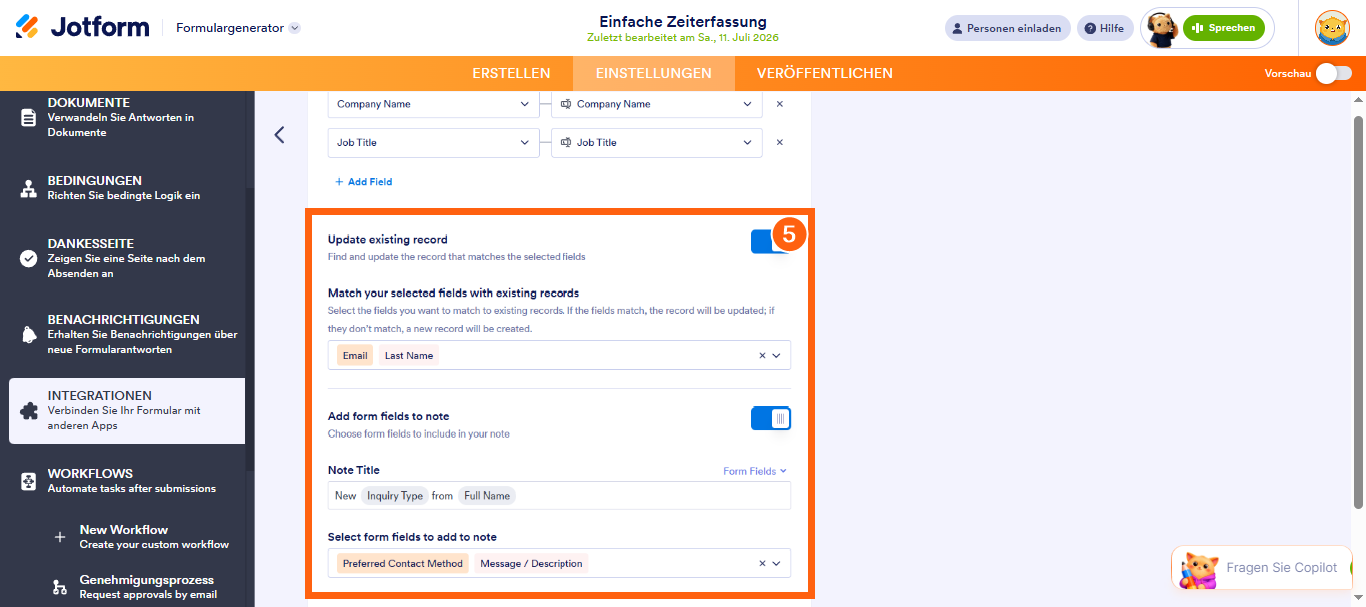Open the left Company Name dropdown

tap(433, 104)
